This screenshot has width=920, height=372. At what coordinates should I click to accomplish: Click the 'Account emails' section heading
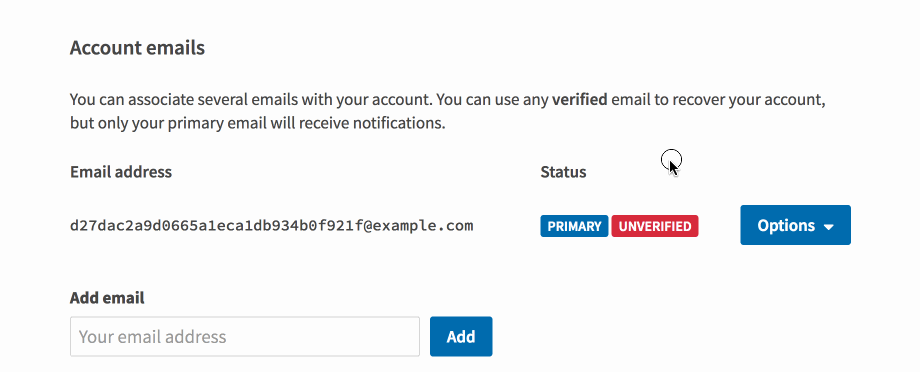137,48
